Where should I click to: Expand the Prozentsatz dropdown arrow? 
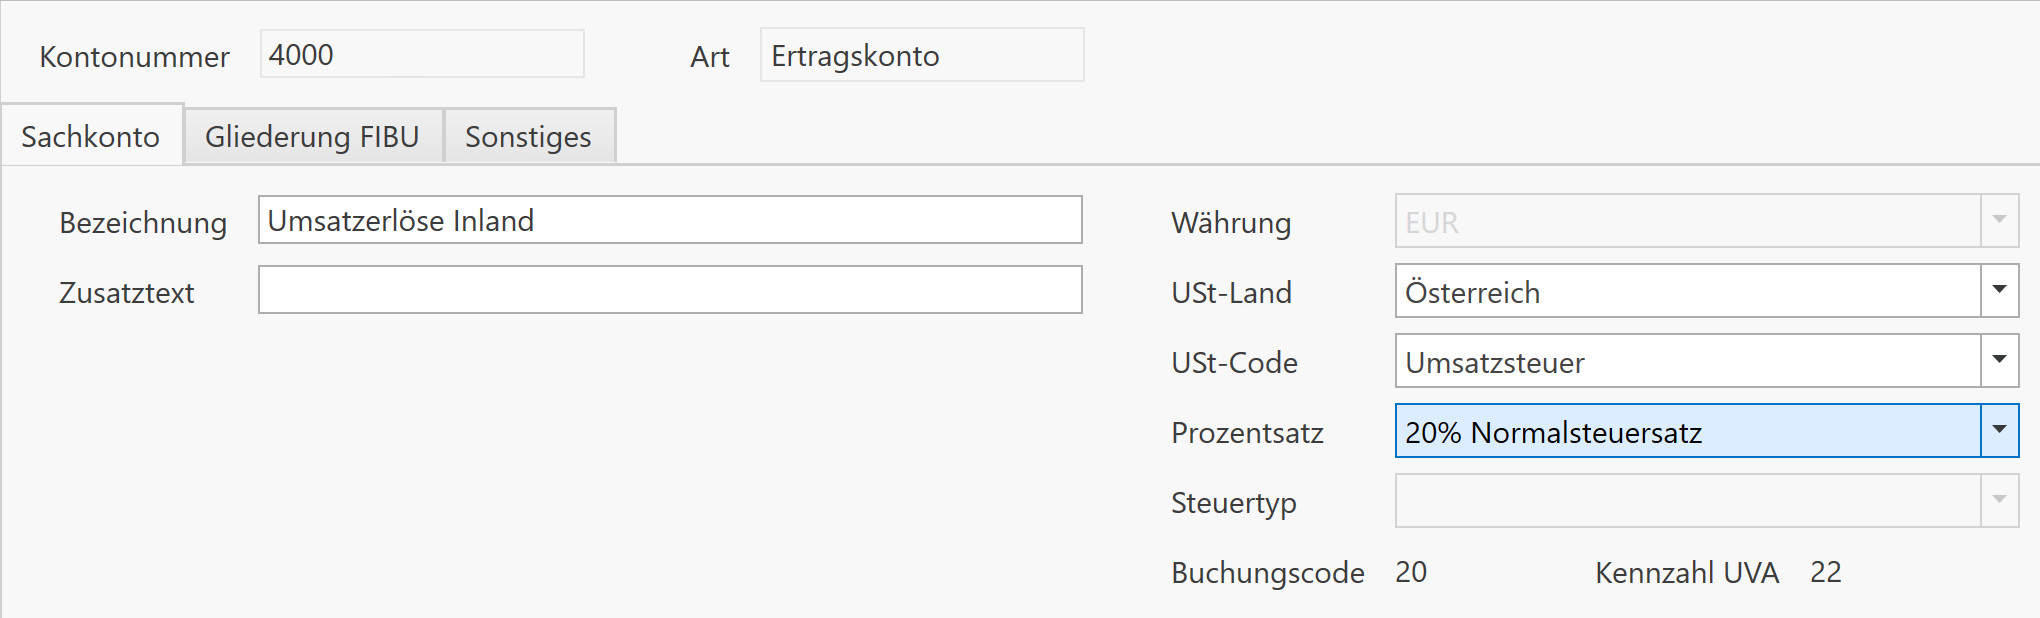pos(1999,431)
